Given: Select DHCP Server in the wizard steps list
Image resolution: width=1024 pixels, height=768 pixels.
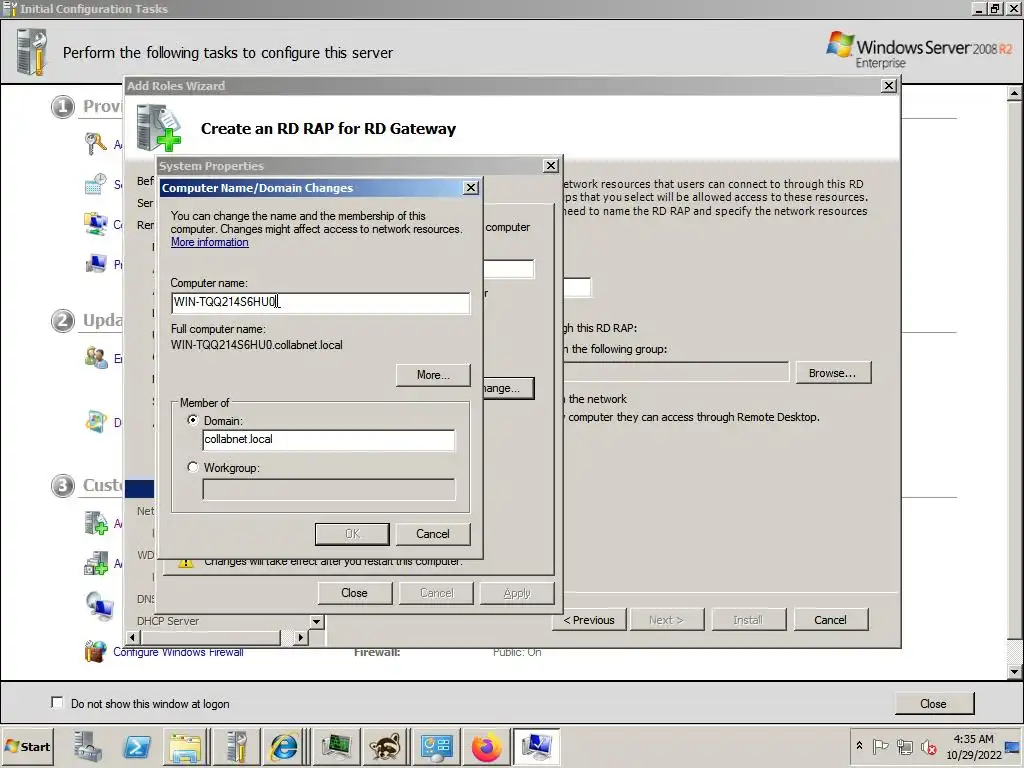Looking at the screenshot, I should pos(168,621).
